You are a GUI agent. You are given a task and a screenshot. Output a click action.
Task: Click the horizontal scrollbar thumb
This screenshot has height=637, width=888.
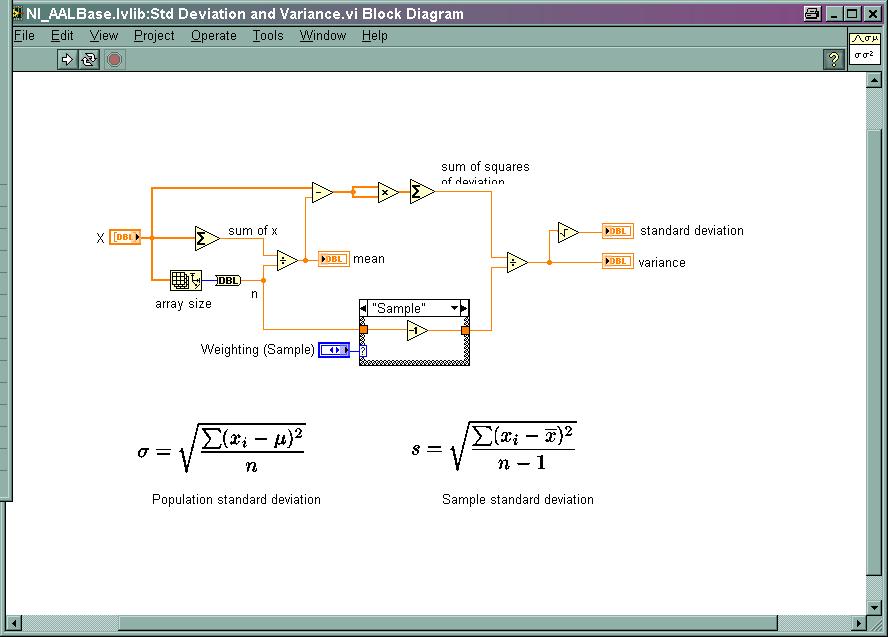448,623
